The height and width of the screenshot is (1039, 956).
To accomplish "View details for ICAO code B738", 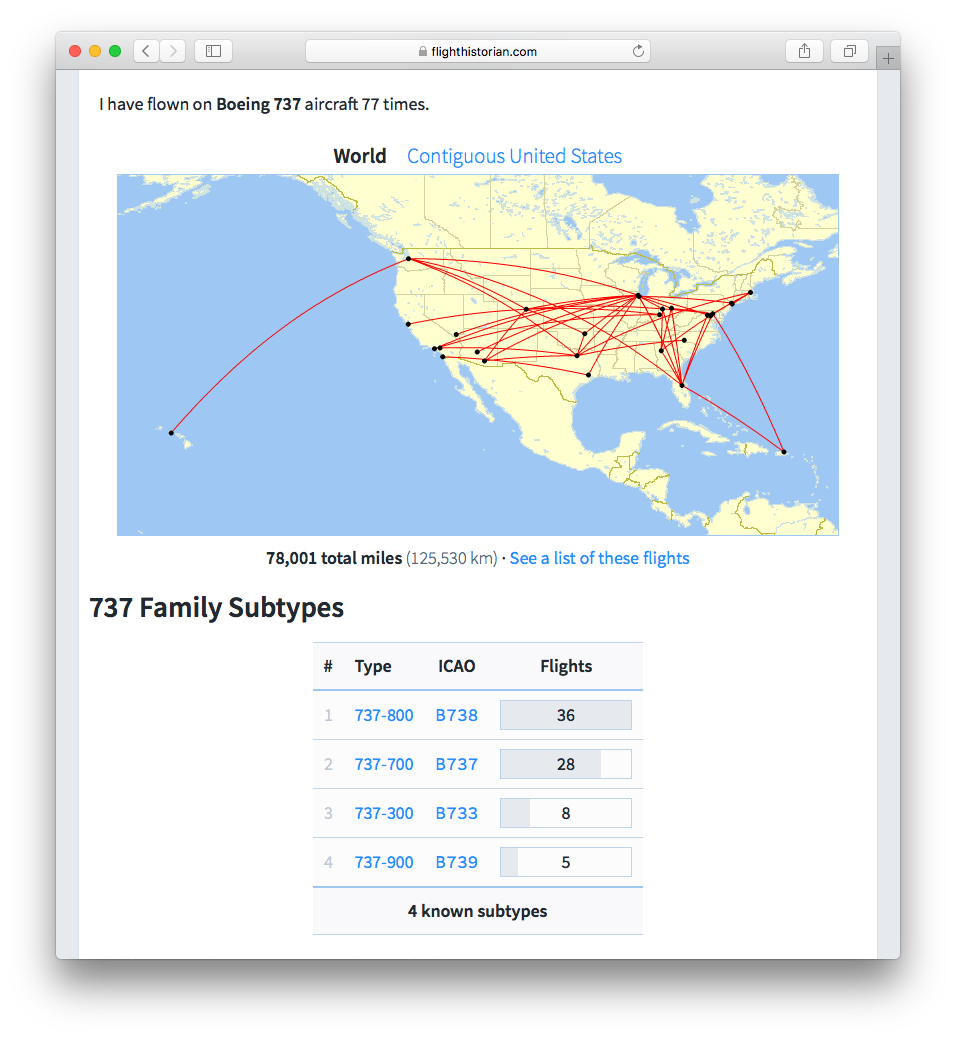I will (456, 715).
